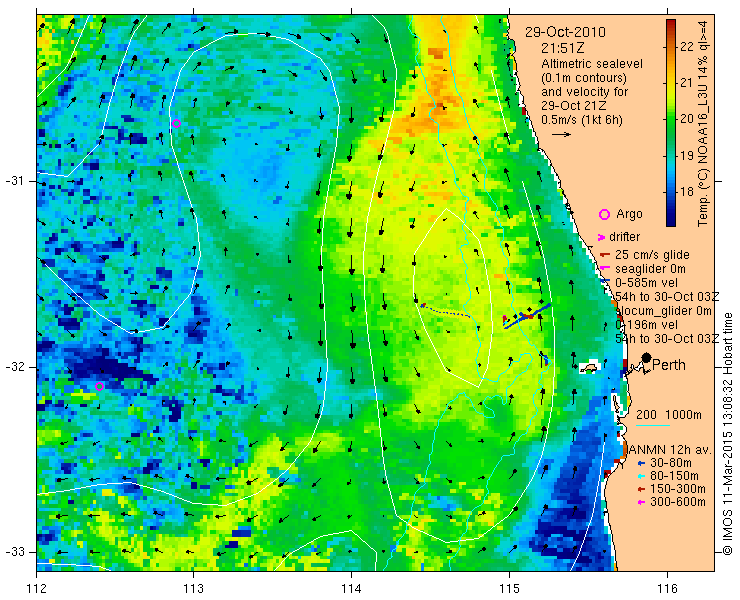The width and height of the screenshot is (740, 600).
Task: Click the 0.5m/s velocity scale arrow
Action: 561,135
